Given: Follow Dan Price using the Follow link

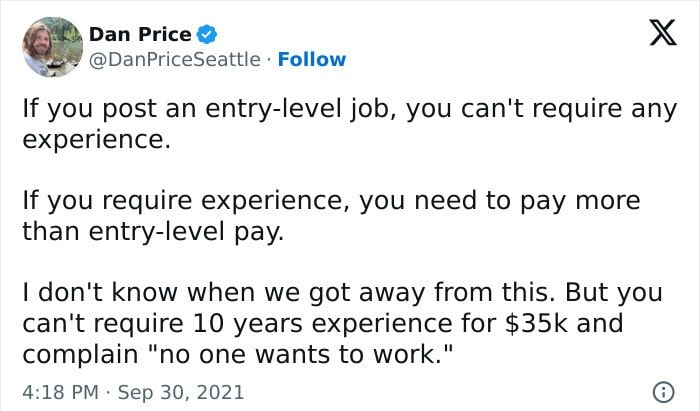Looking at the screenshot, I should pyautogui.click(x=312, y=59).
